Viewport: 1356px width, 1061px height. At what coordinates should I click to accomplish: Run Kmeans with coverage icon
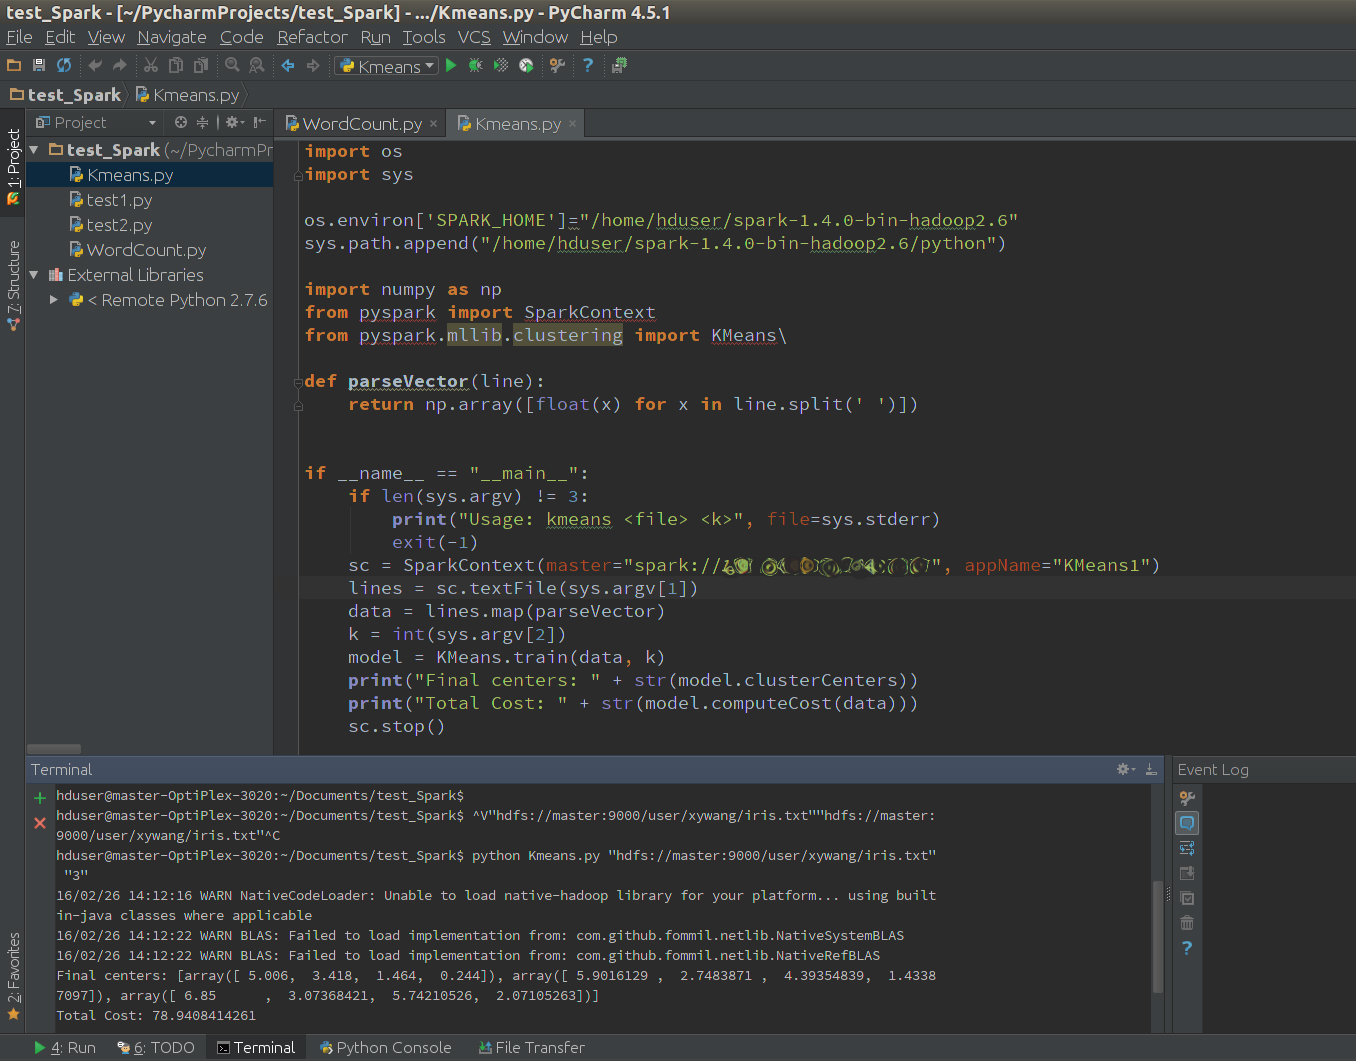(499, 65)
